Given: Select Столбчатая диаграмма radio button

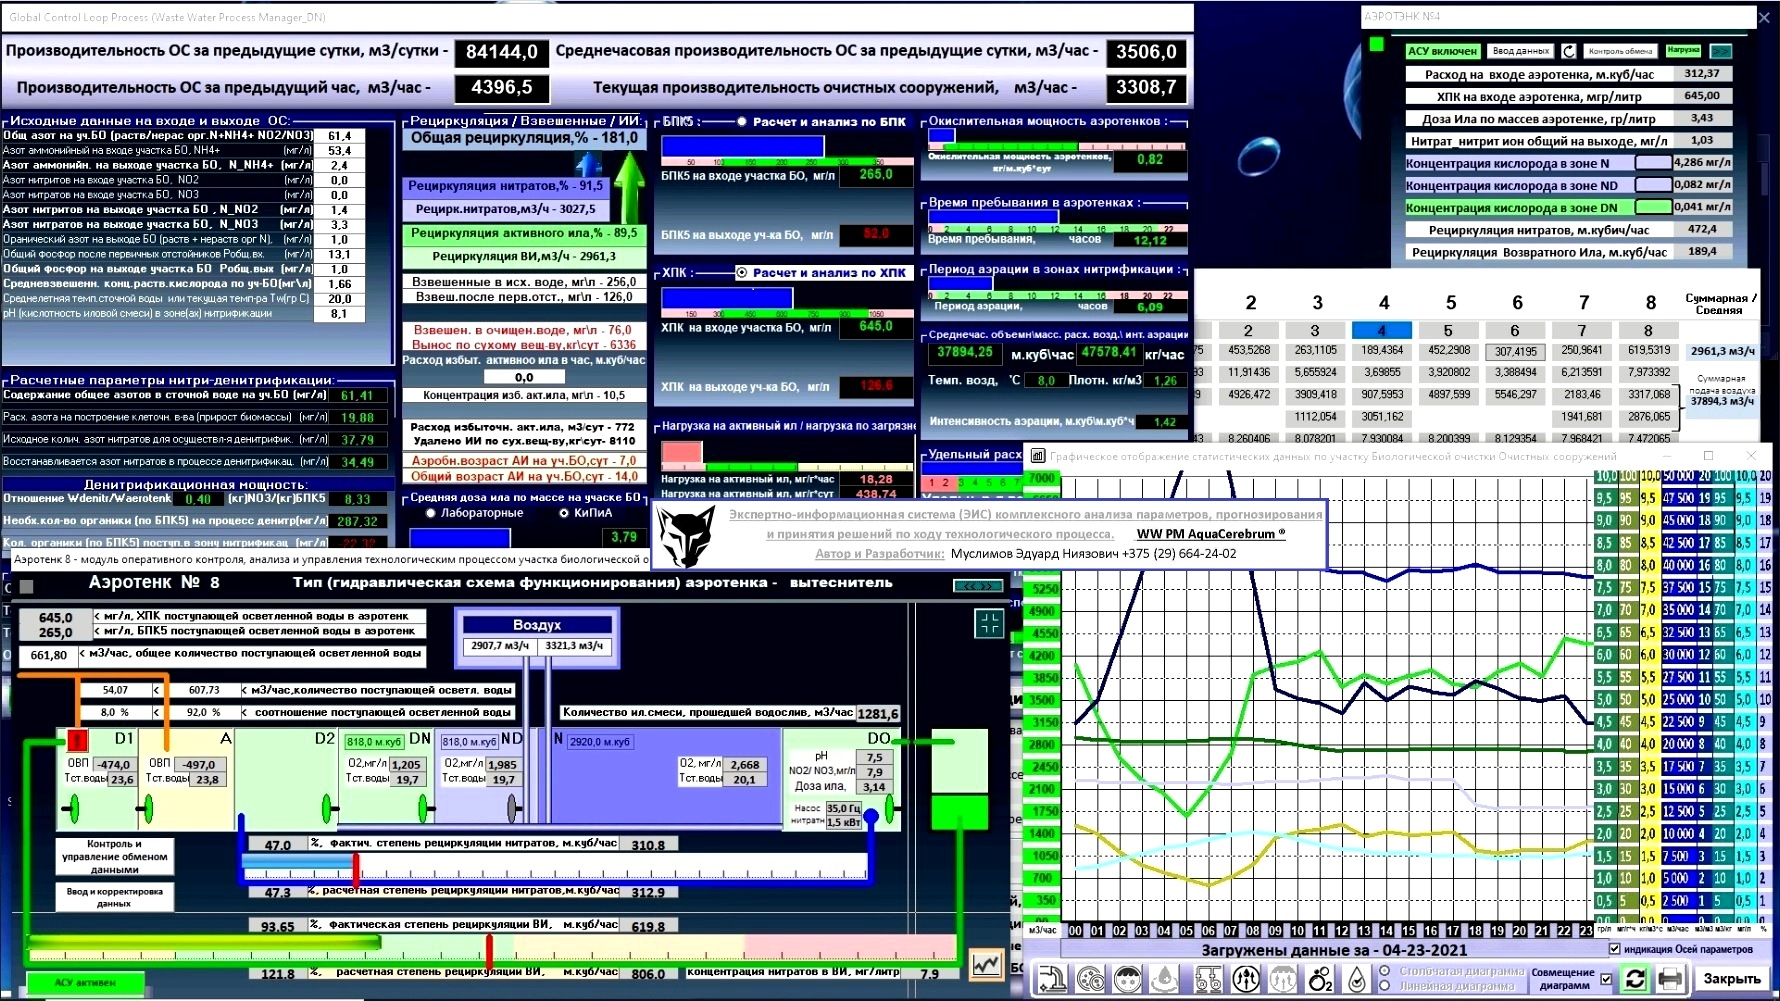Looking at the screenshot, I should (1385, 971).
